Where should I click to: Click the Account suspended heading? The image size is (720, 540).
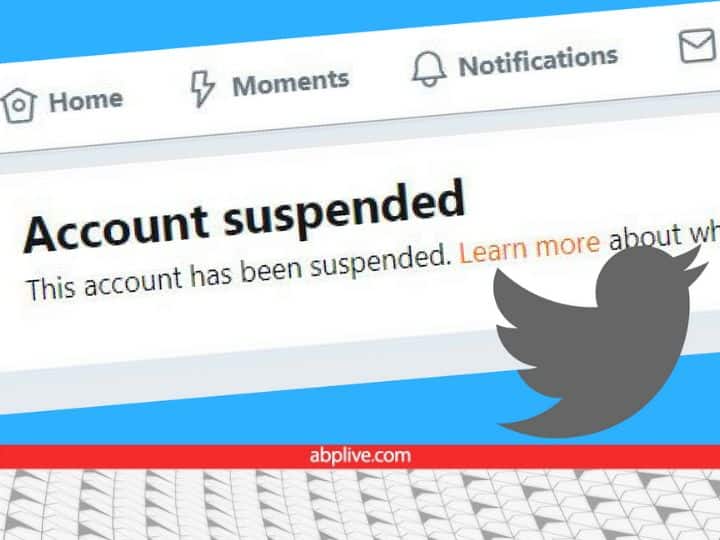point(244,217)
